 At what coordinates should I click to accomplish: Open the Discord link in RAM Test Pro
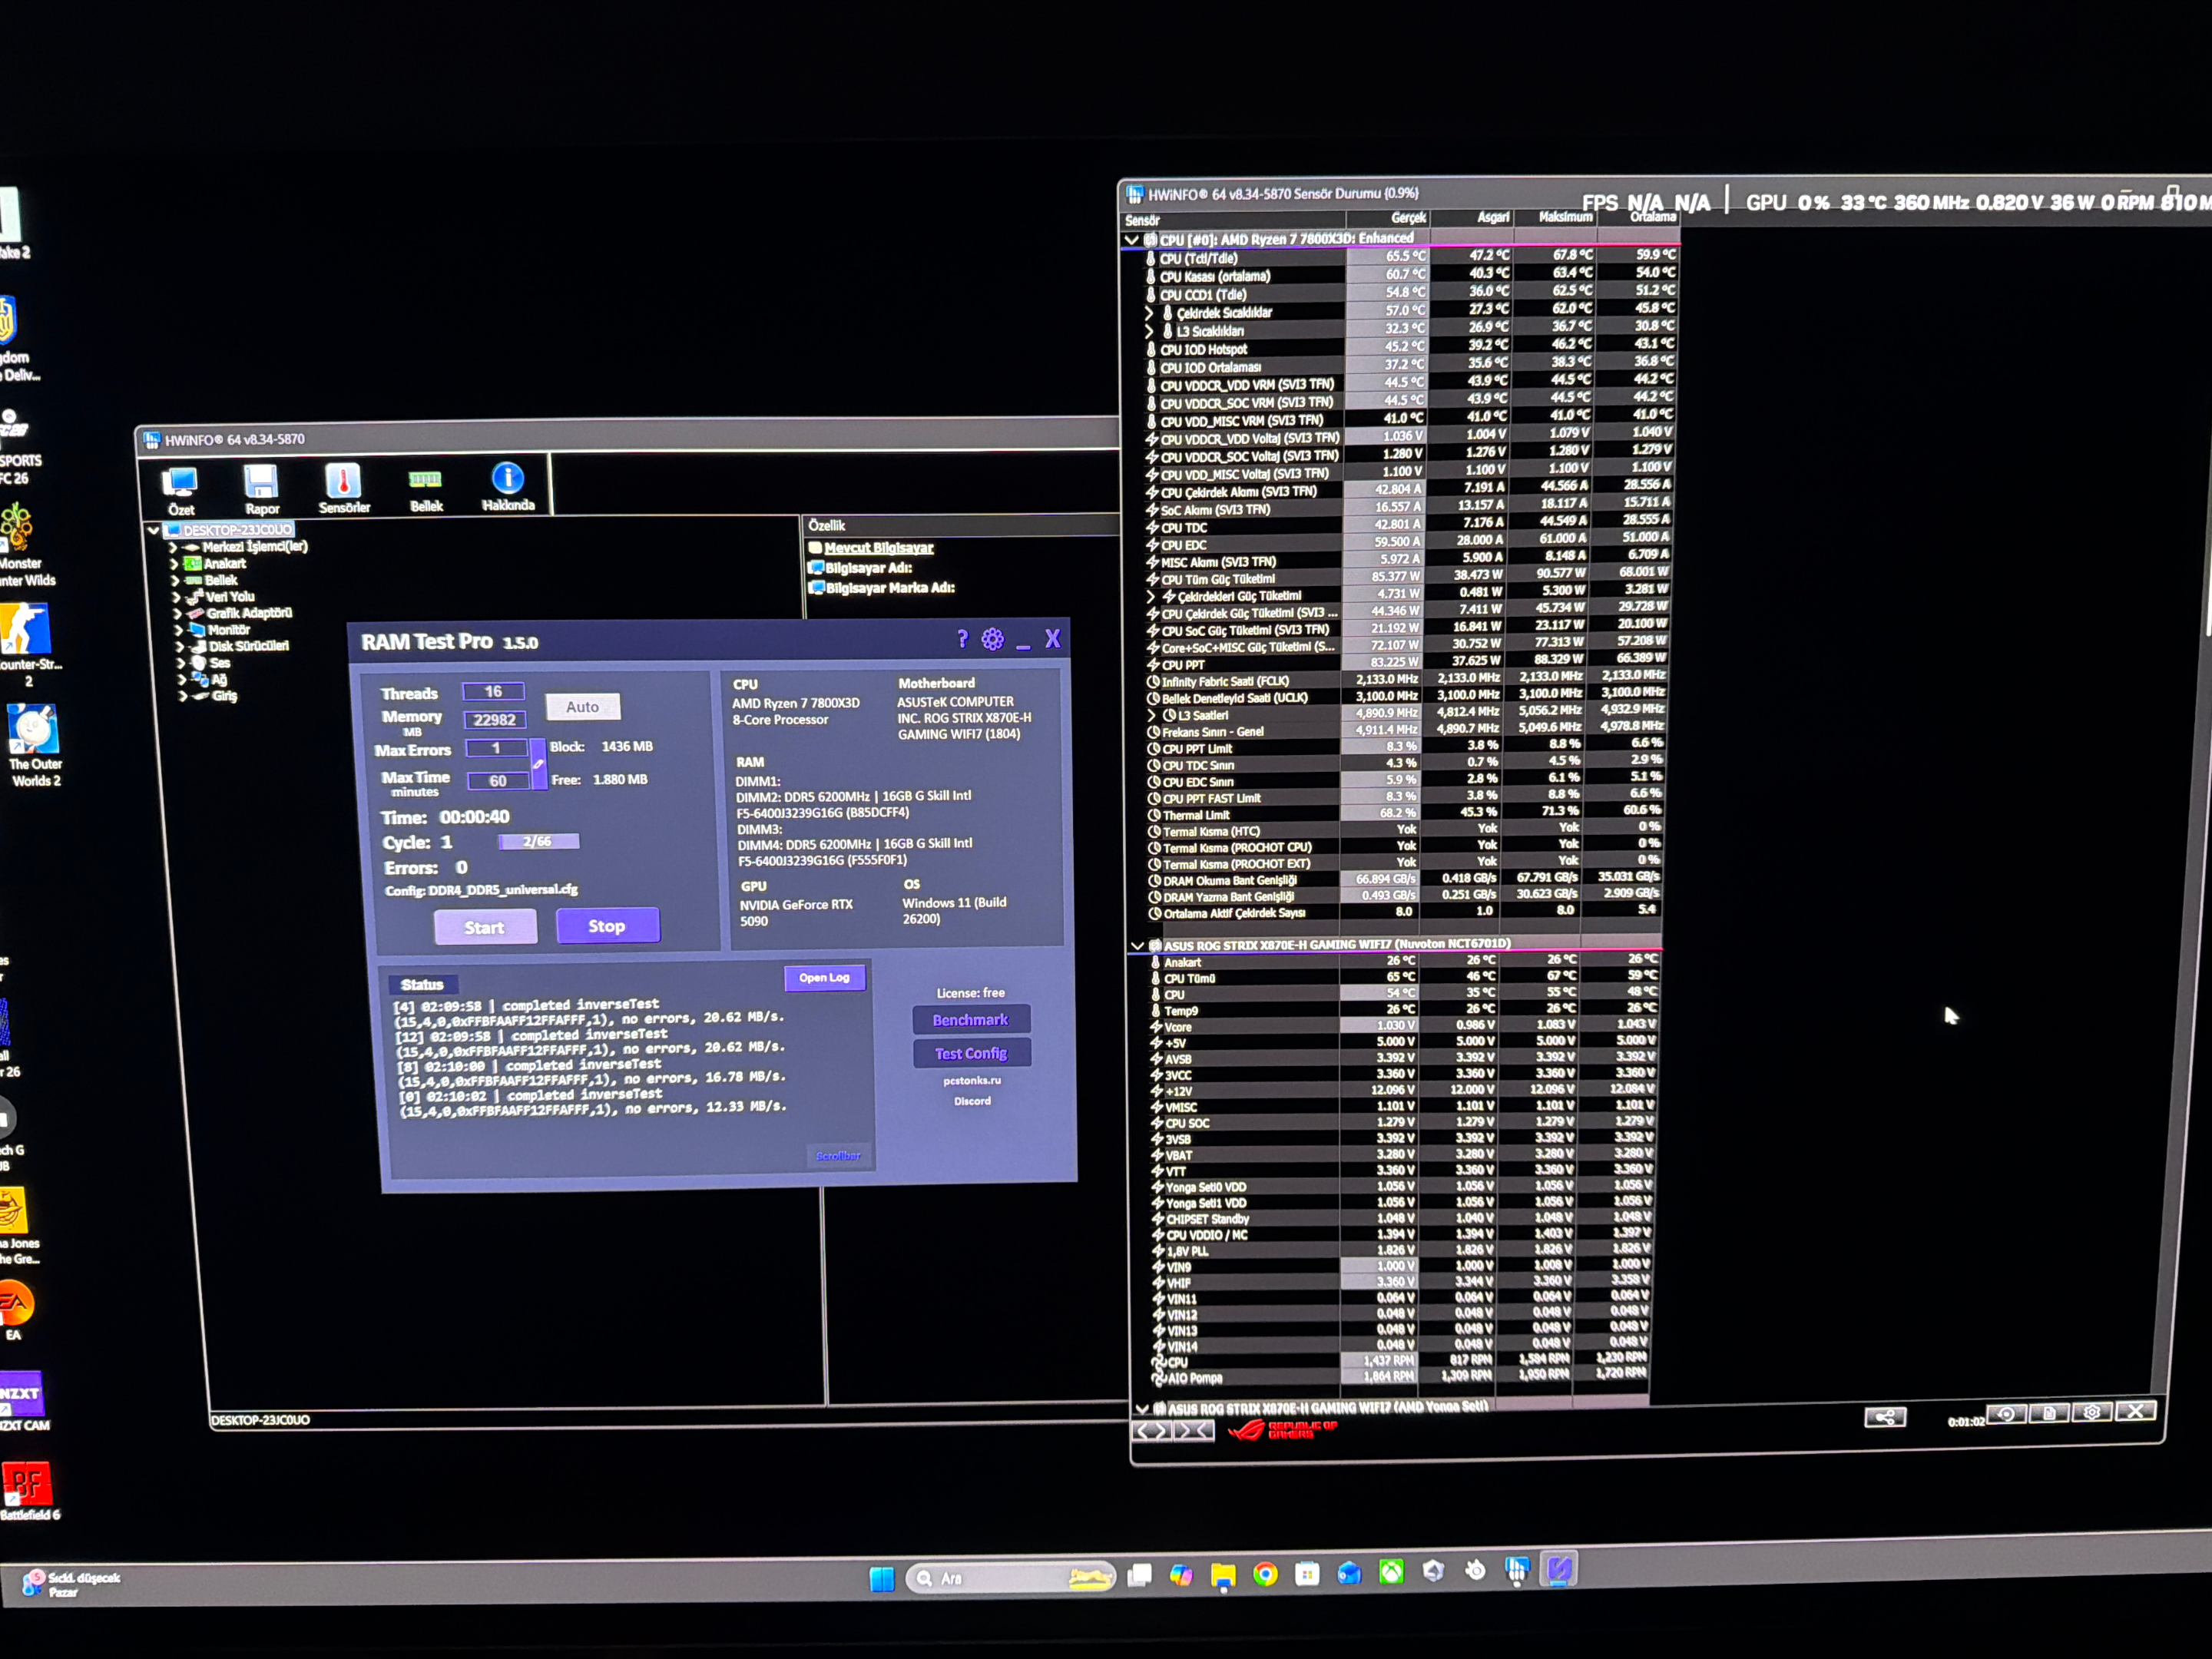(972, 1101)
